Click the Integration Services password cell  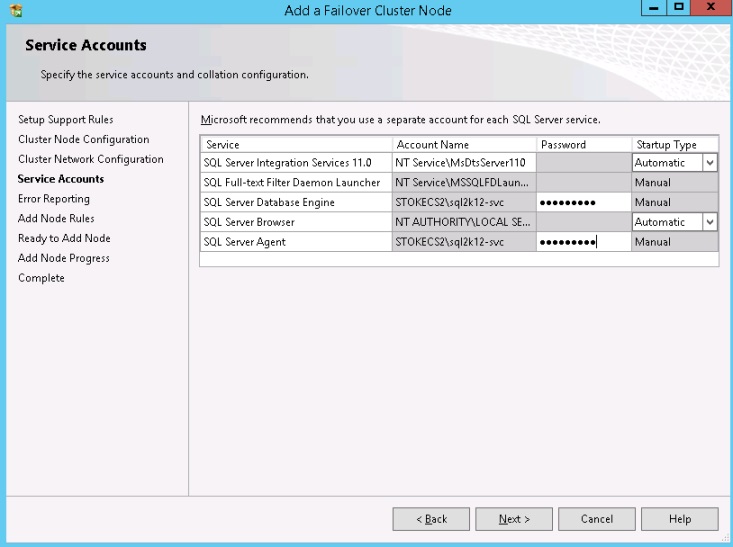click(583, 163)
